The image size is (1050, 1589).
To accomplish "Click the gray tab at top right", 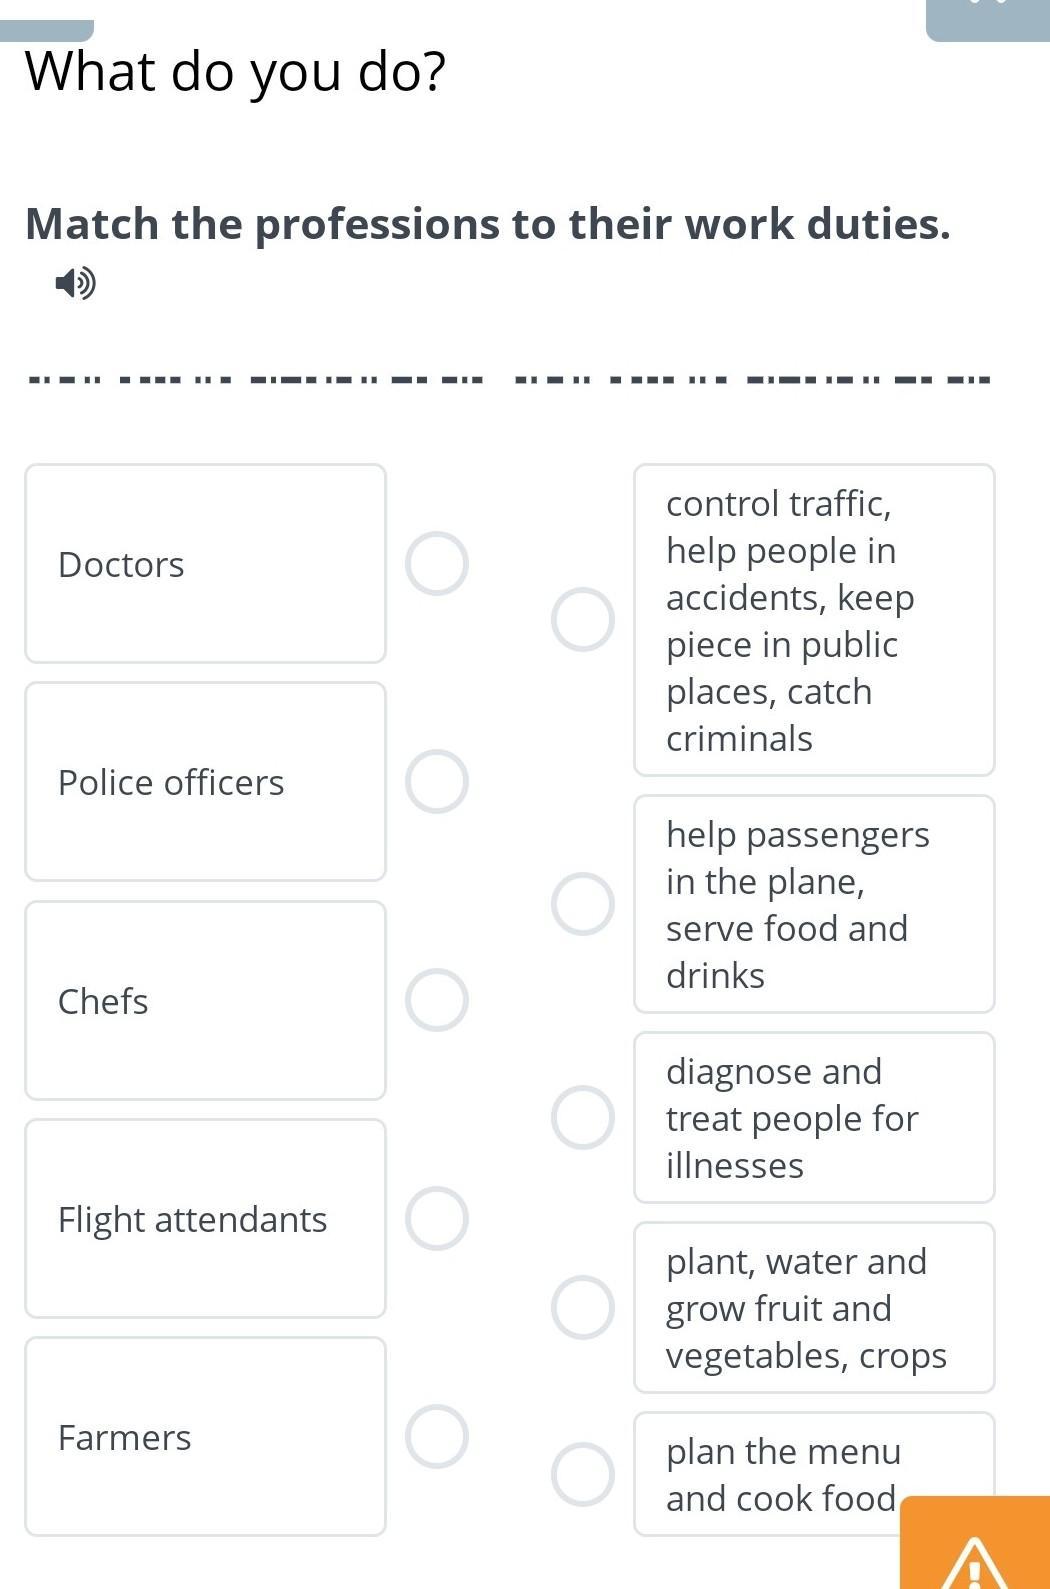I will [x=987, y=20].
